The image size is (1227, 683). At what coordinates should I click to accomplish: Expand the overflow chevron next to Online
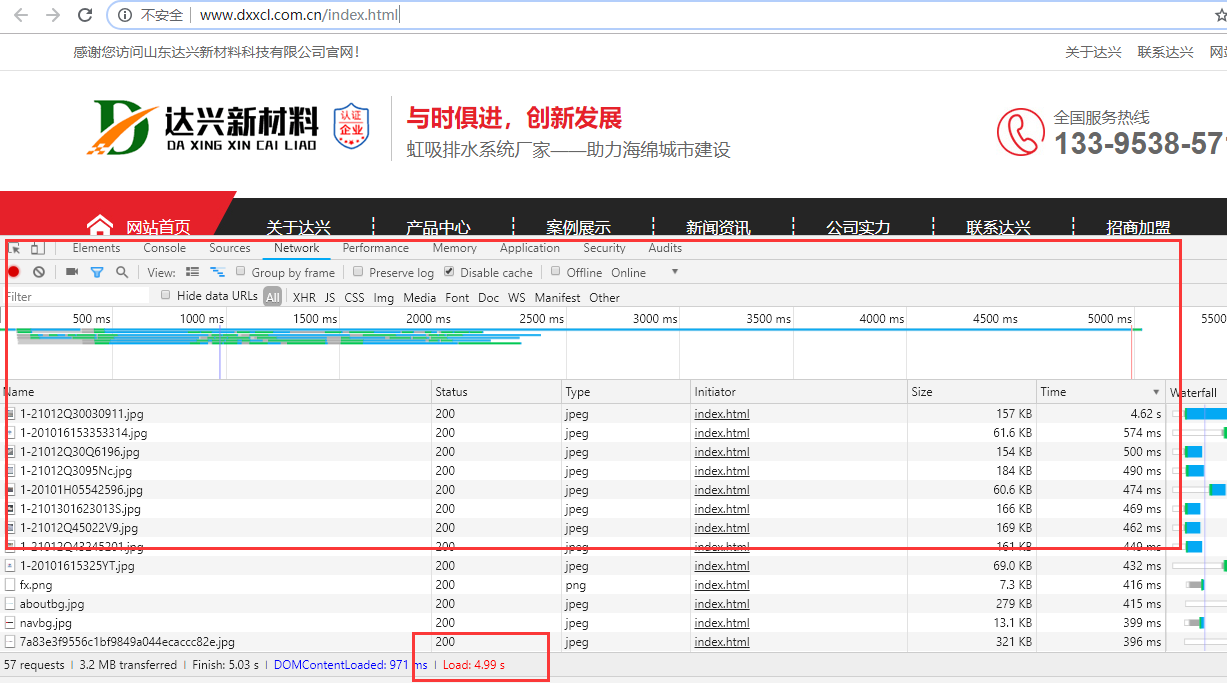pos(675,272)
